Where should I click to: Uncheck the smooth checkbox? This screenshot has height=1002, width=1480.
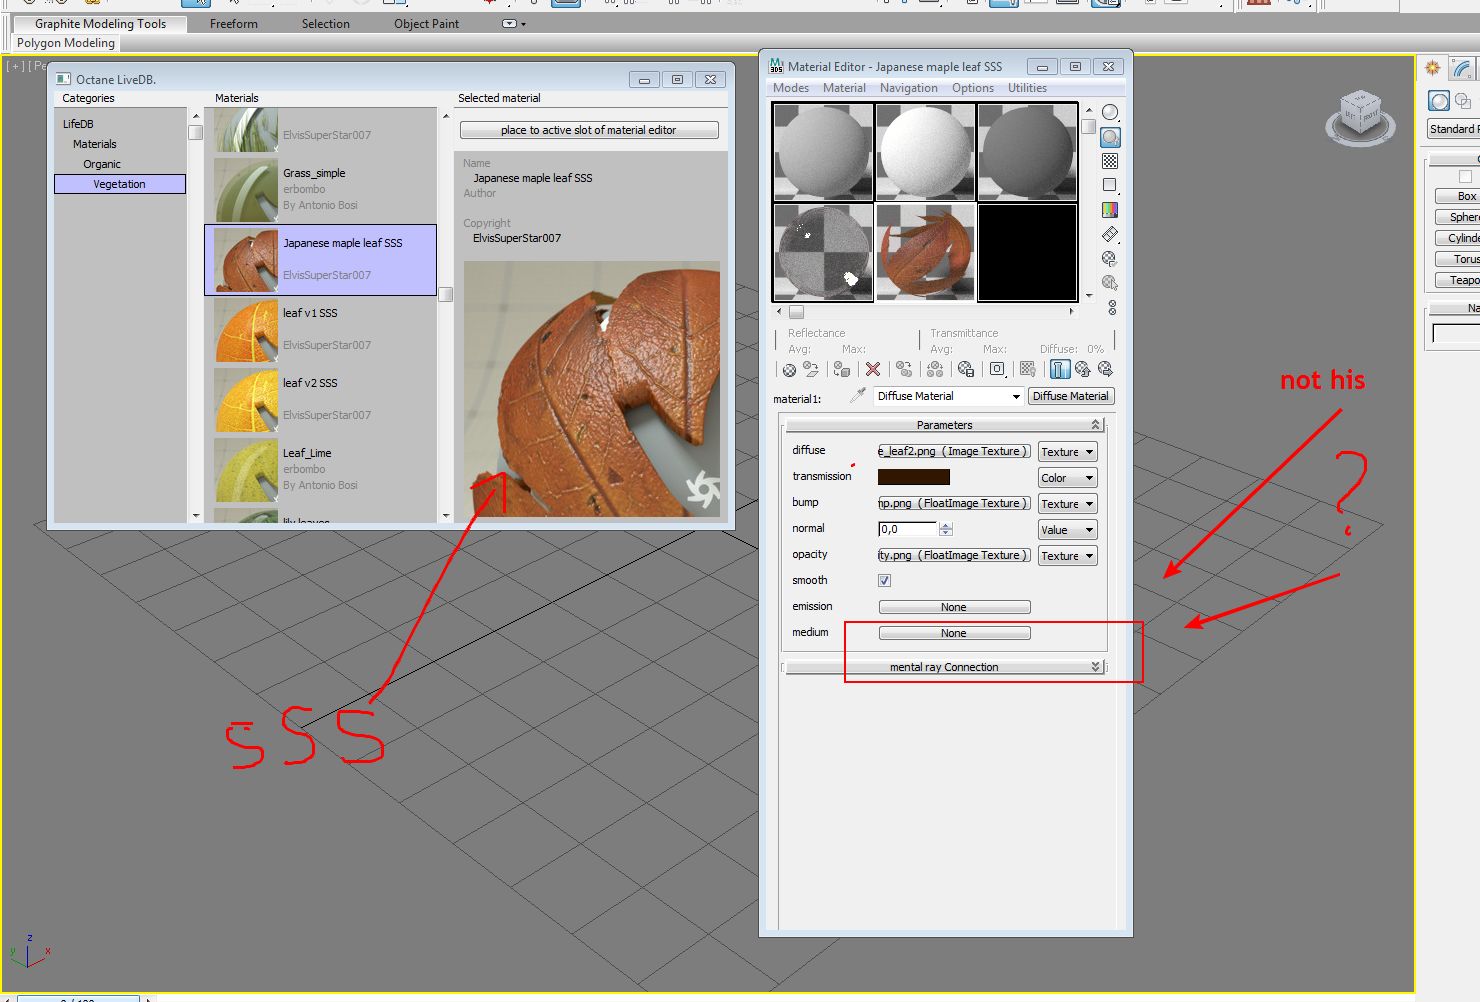pyautogui.click(x=884, y=580)
